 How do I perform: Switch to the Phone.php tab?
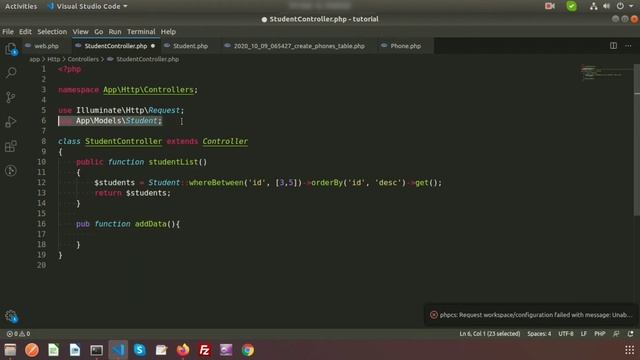click(405, 46)
